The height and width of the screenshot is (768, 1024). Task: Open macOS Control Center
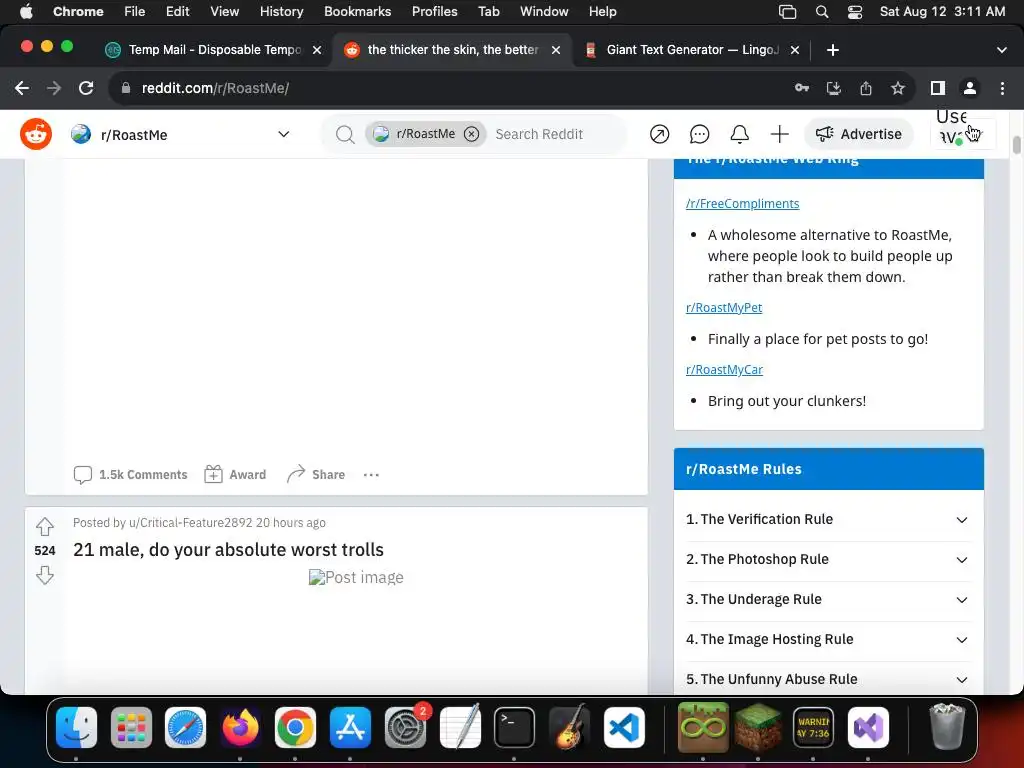click(x=855, y=12)
